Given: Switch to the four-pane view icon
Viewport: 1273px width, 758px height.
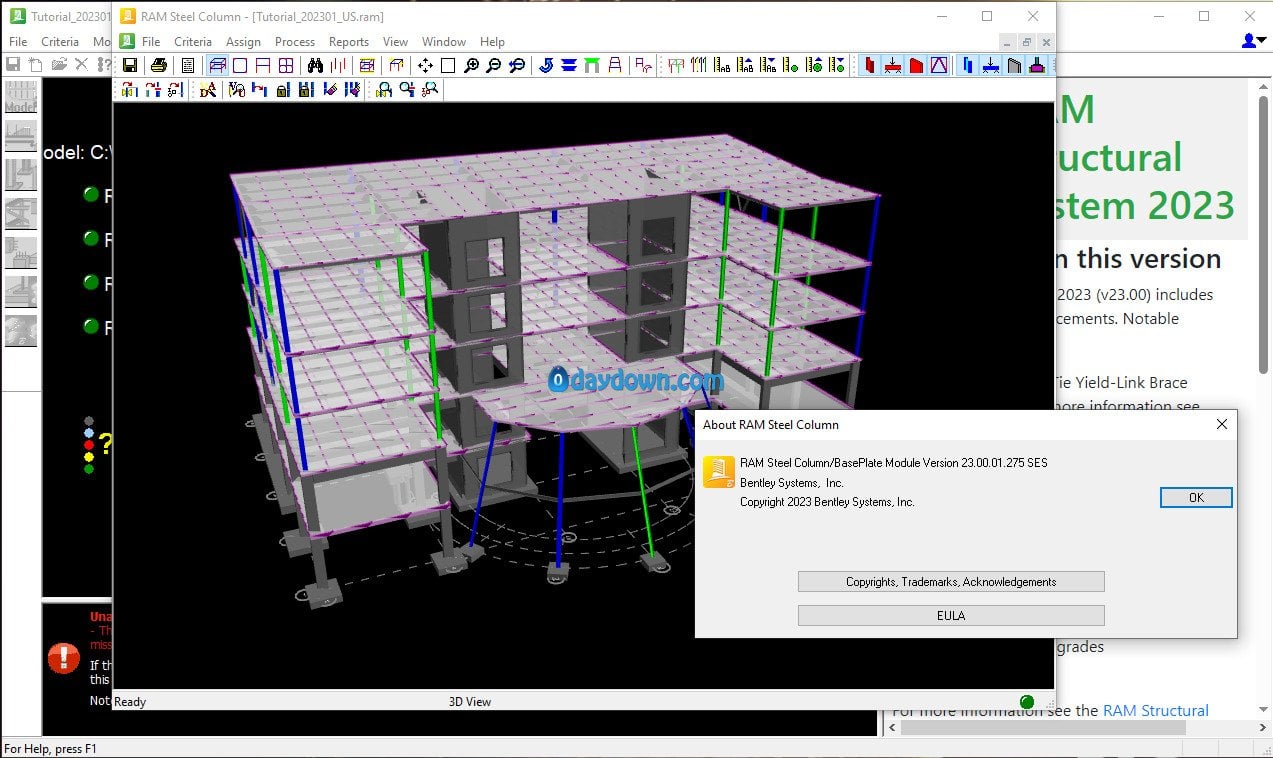Looking at the screenshot, I should coord(286,65).
